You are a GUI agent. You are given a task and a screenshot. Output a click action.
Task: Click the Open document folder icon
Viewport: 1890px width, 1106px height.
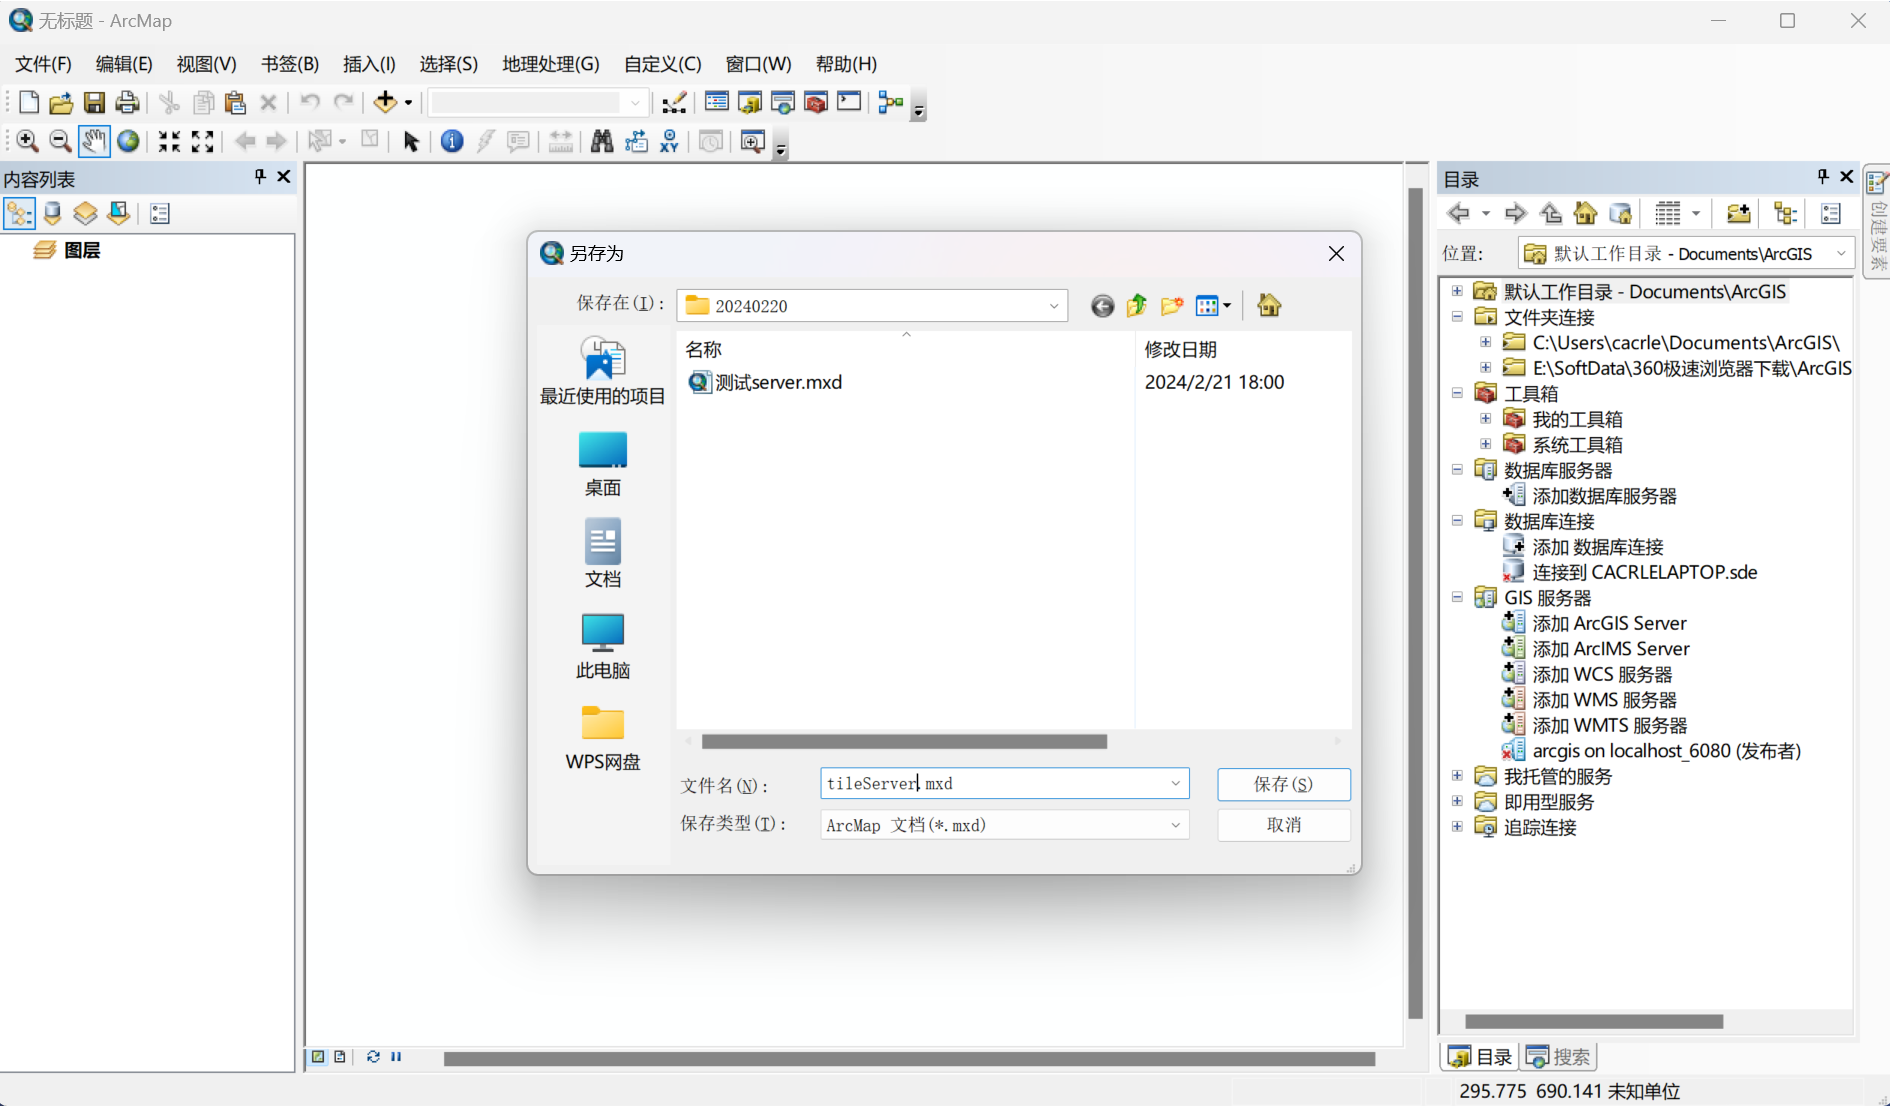(61, 102)
